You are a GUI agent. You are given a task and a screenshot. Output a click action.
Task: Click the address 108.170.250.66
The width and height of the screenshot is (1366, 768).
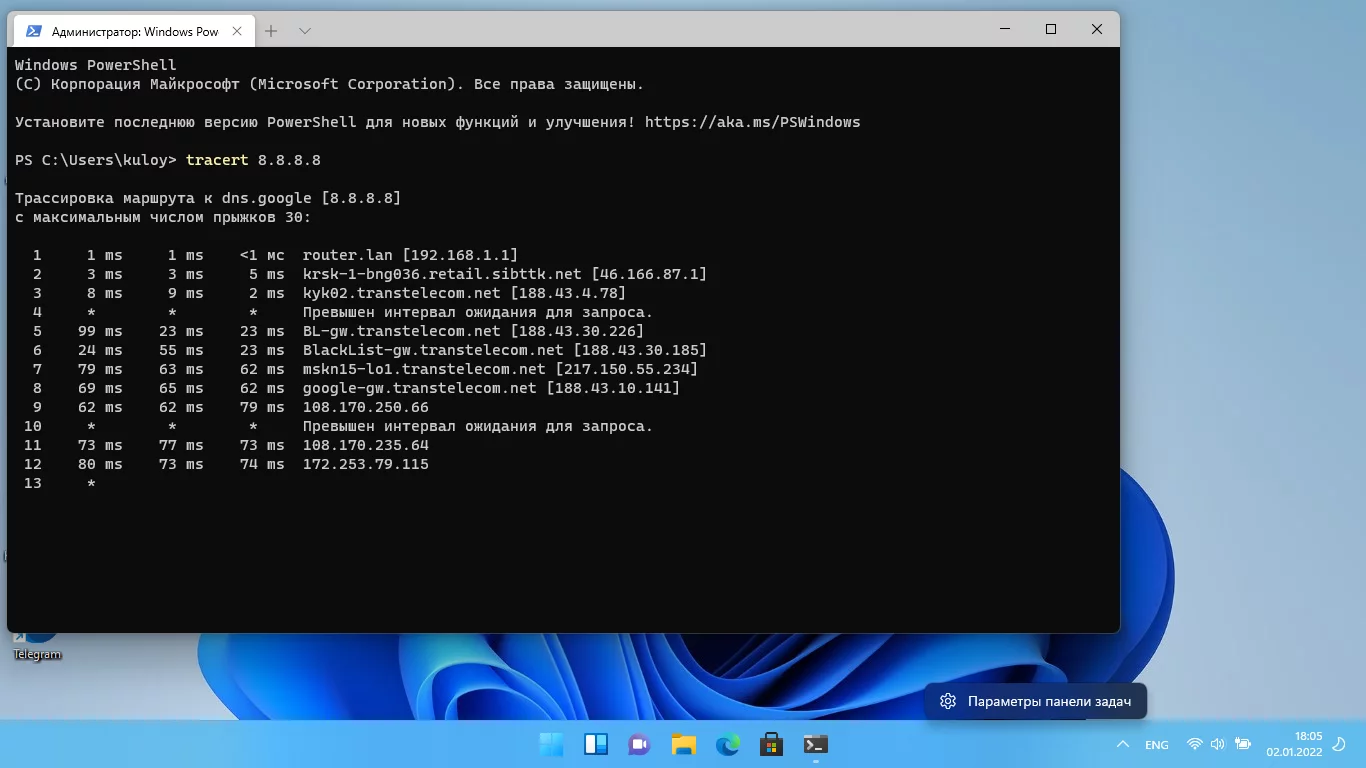tap(365, 407)
